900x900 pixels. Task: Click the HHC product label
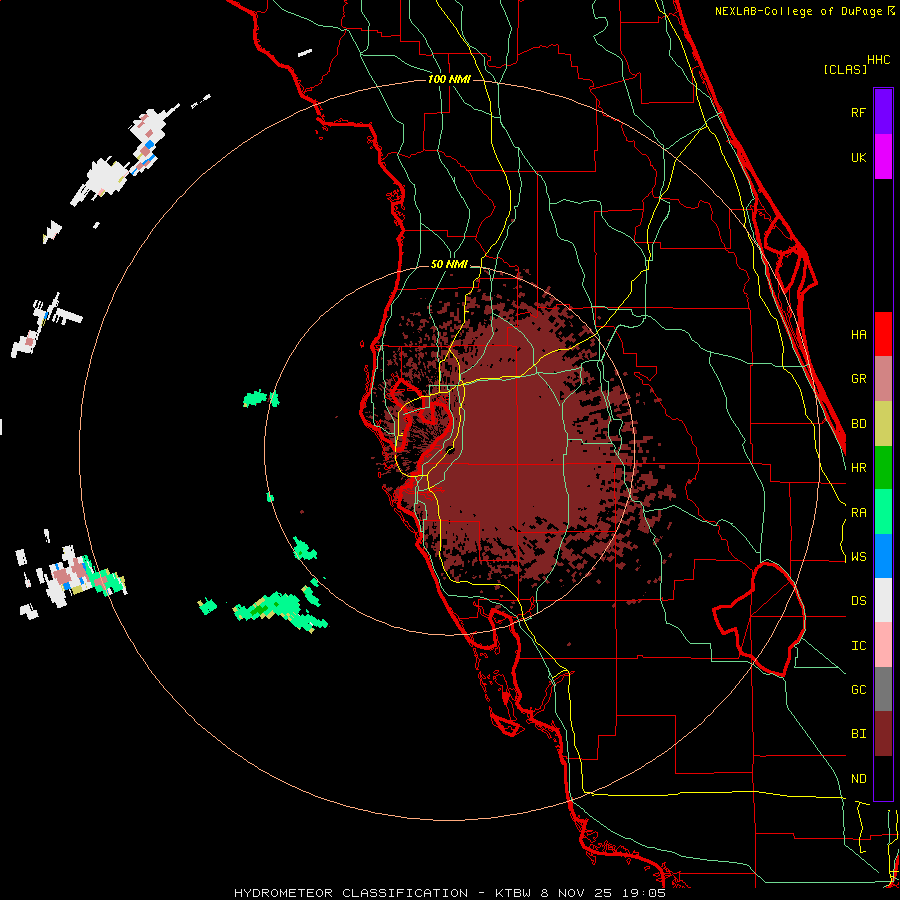[x=879, y=60]
